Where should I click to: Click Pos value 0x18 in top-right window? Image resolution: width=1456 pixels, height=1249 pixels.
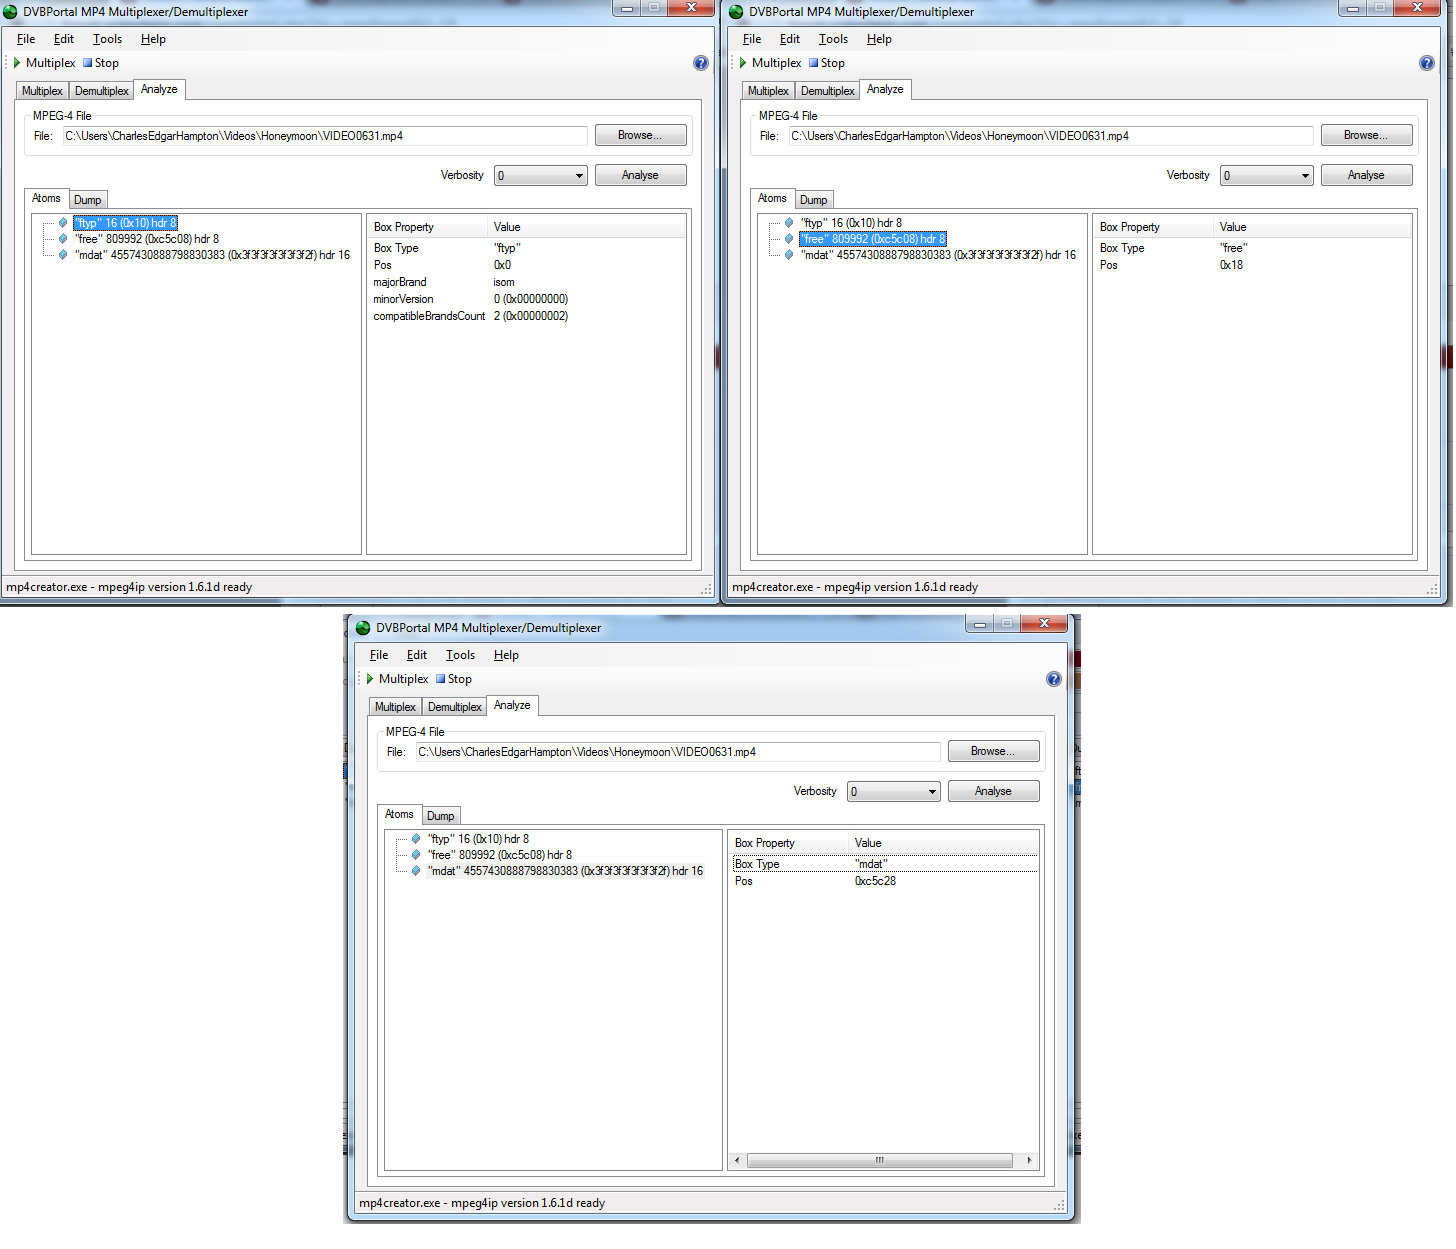(1231, 265)
